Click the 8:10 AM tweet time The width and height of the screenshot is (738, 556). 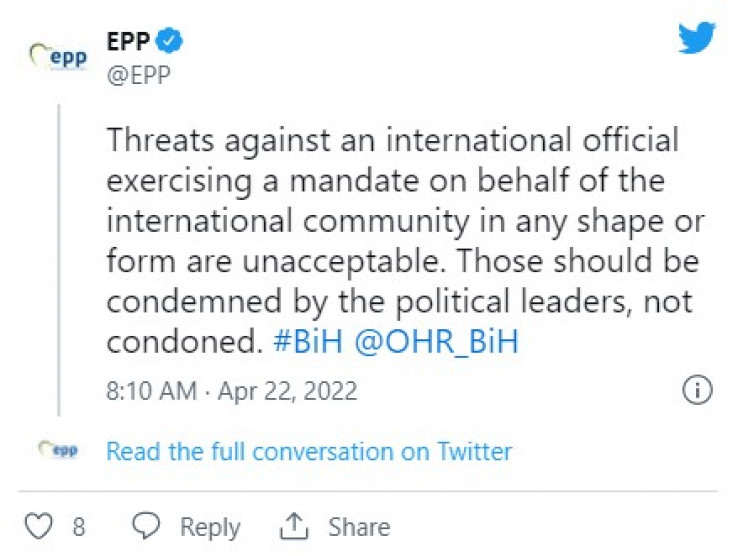(x=151, y=390)
